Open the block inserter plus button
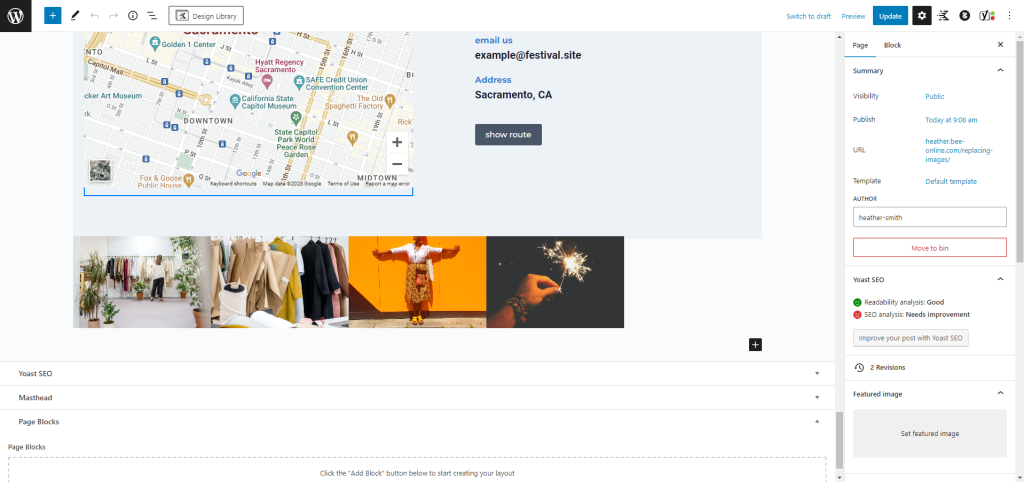The height and width of the screenshot is (482, 1024). [52, 16]
